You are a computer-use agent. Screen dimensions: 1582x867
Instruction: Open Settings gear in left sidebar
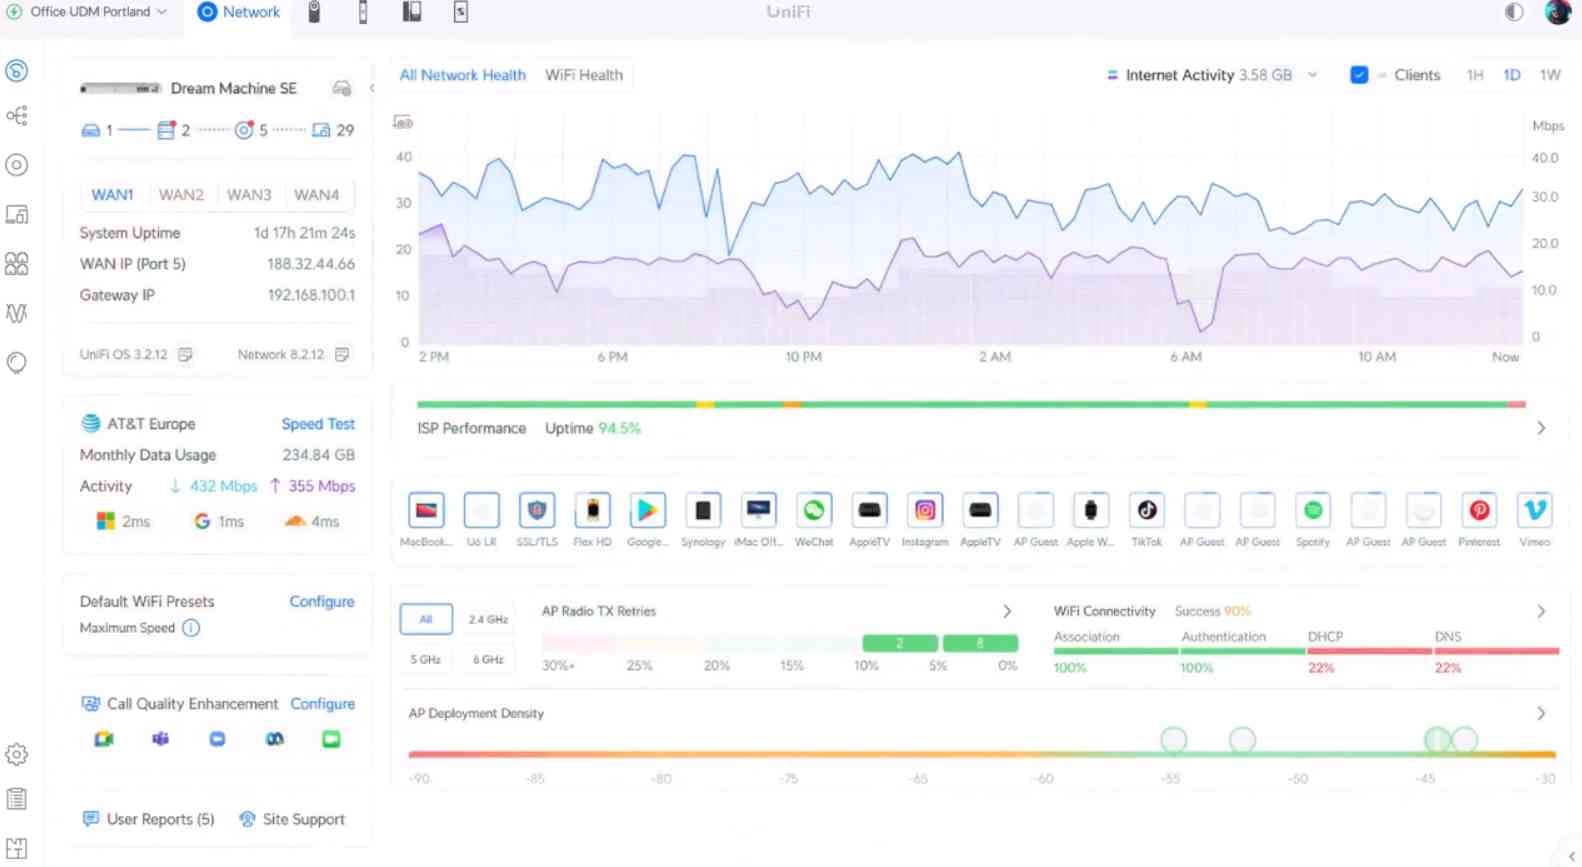tap(17, 754)
